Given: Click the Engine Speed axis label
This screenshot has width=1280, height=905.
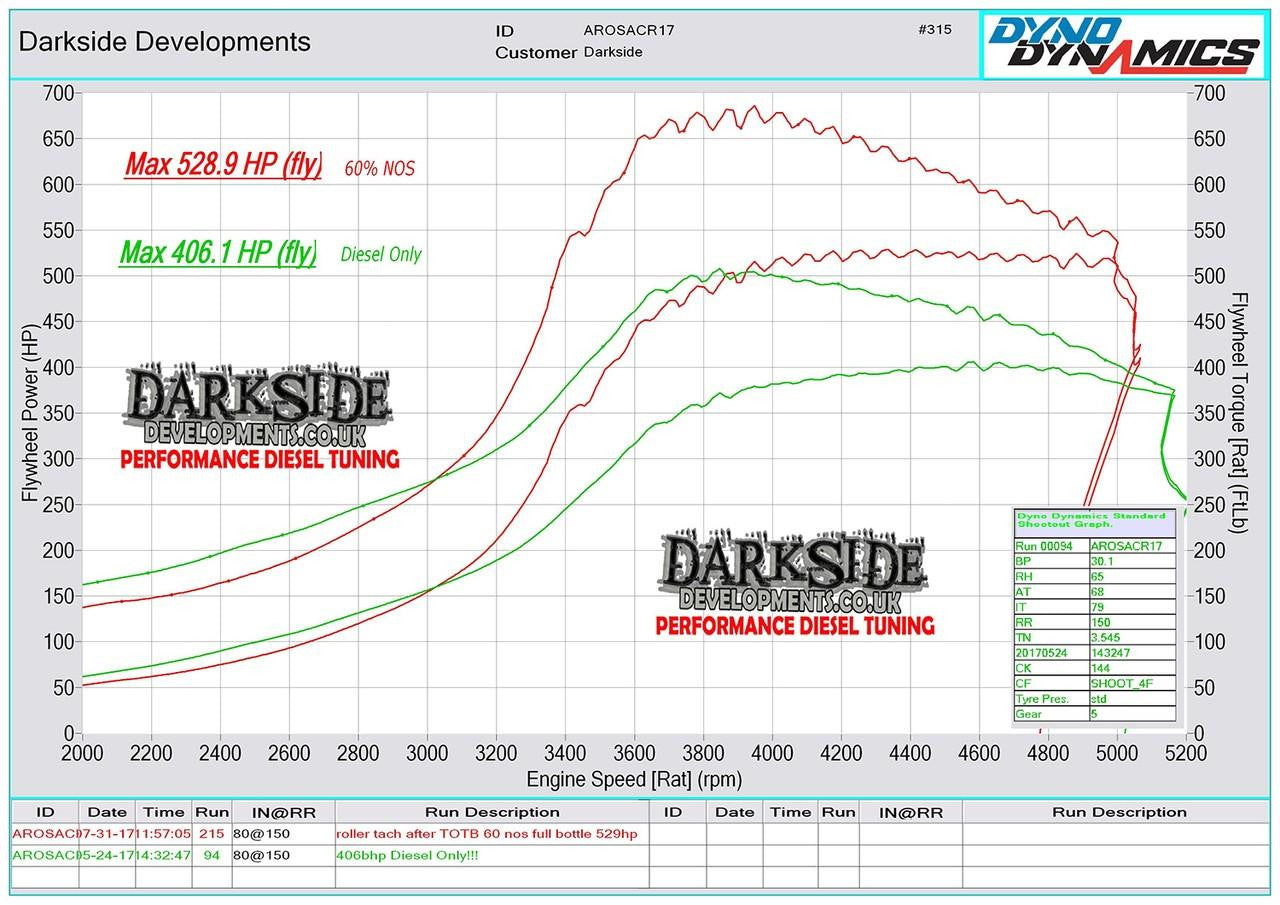Looking at the screenshot, I should 634,779.
